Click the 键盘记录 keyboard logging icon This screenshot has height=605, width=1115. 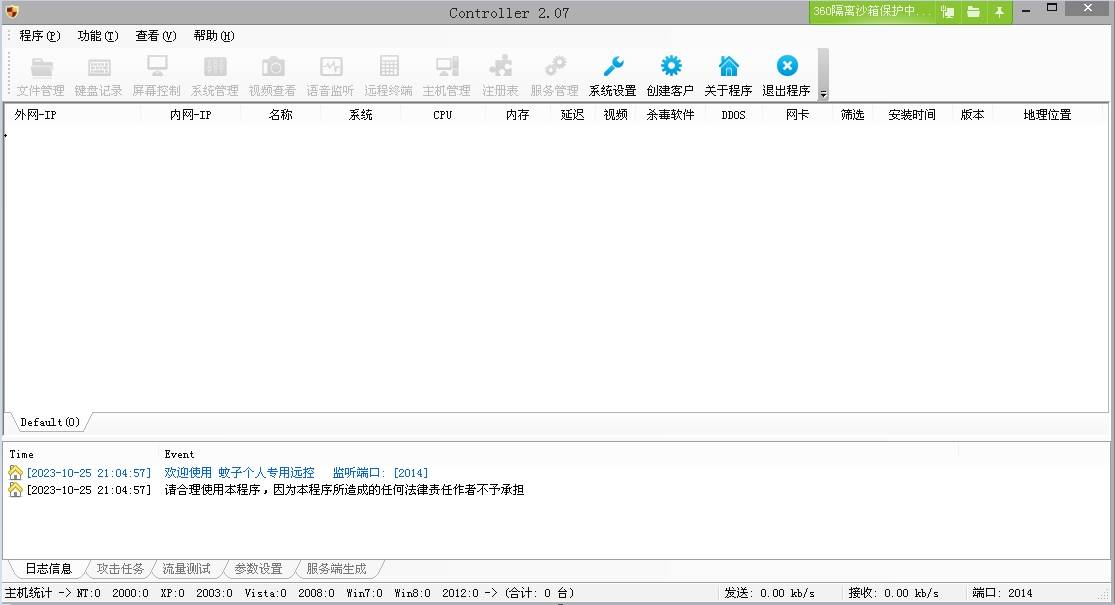(99, 75)
